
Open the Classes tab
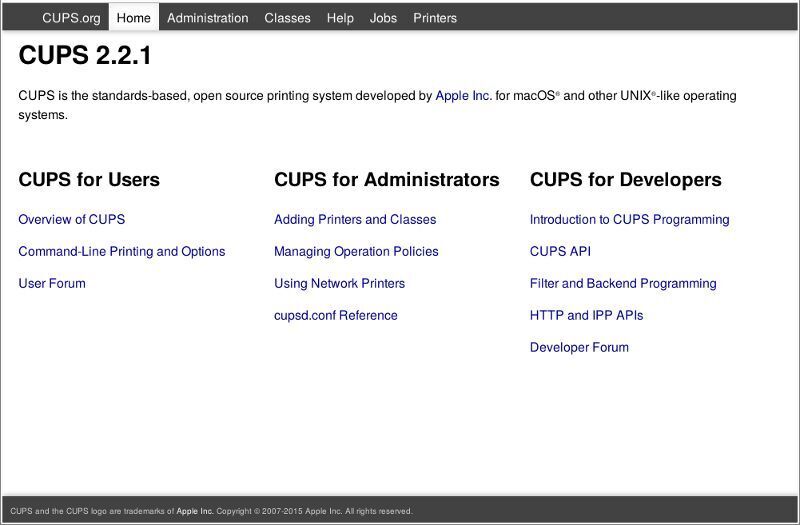click(x=287, y=18)
